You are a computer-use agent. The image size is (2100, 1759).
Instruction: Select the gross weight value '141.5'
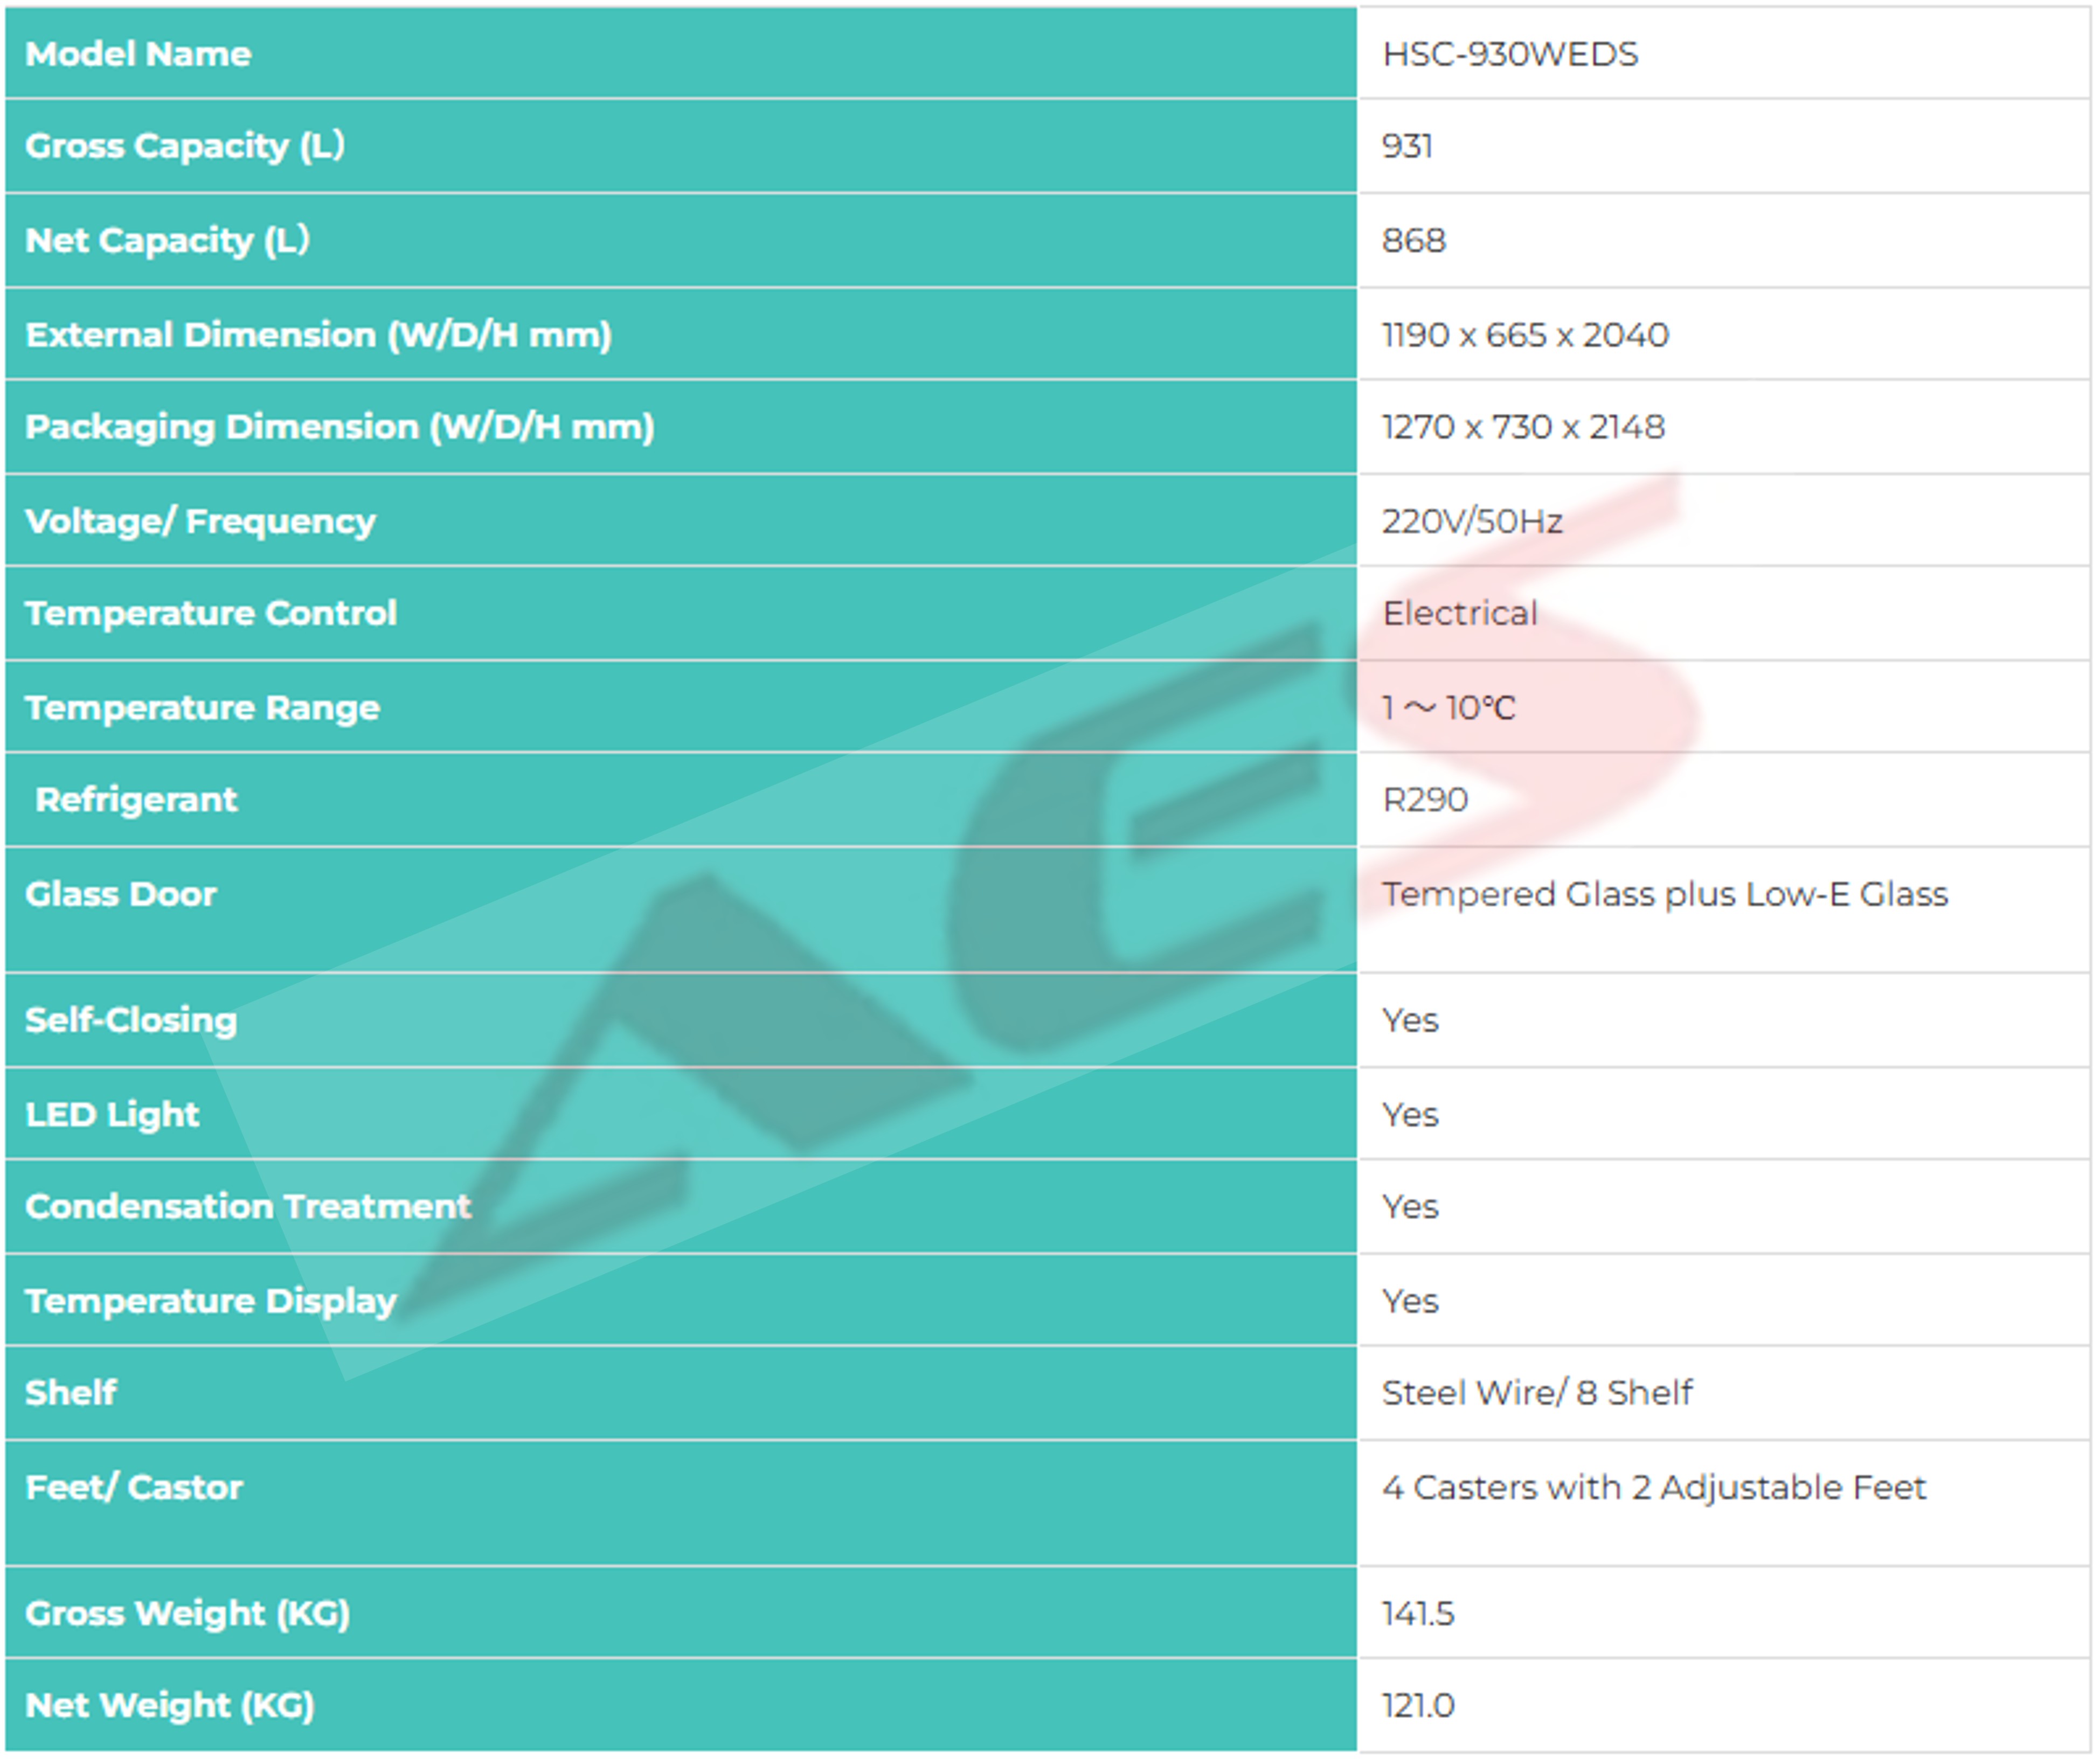click(1418, 1613)
